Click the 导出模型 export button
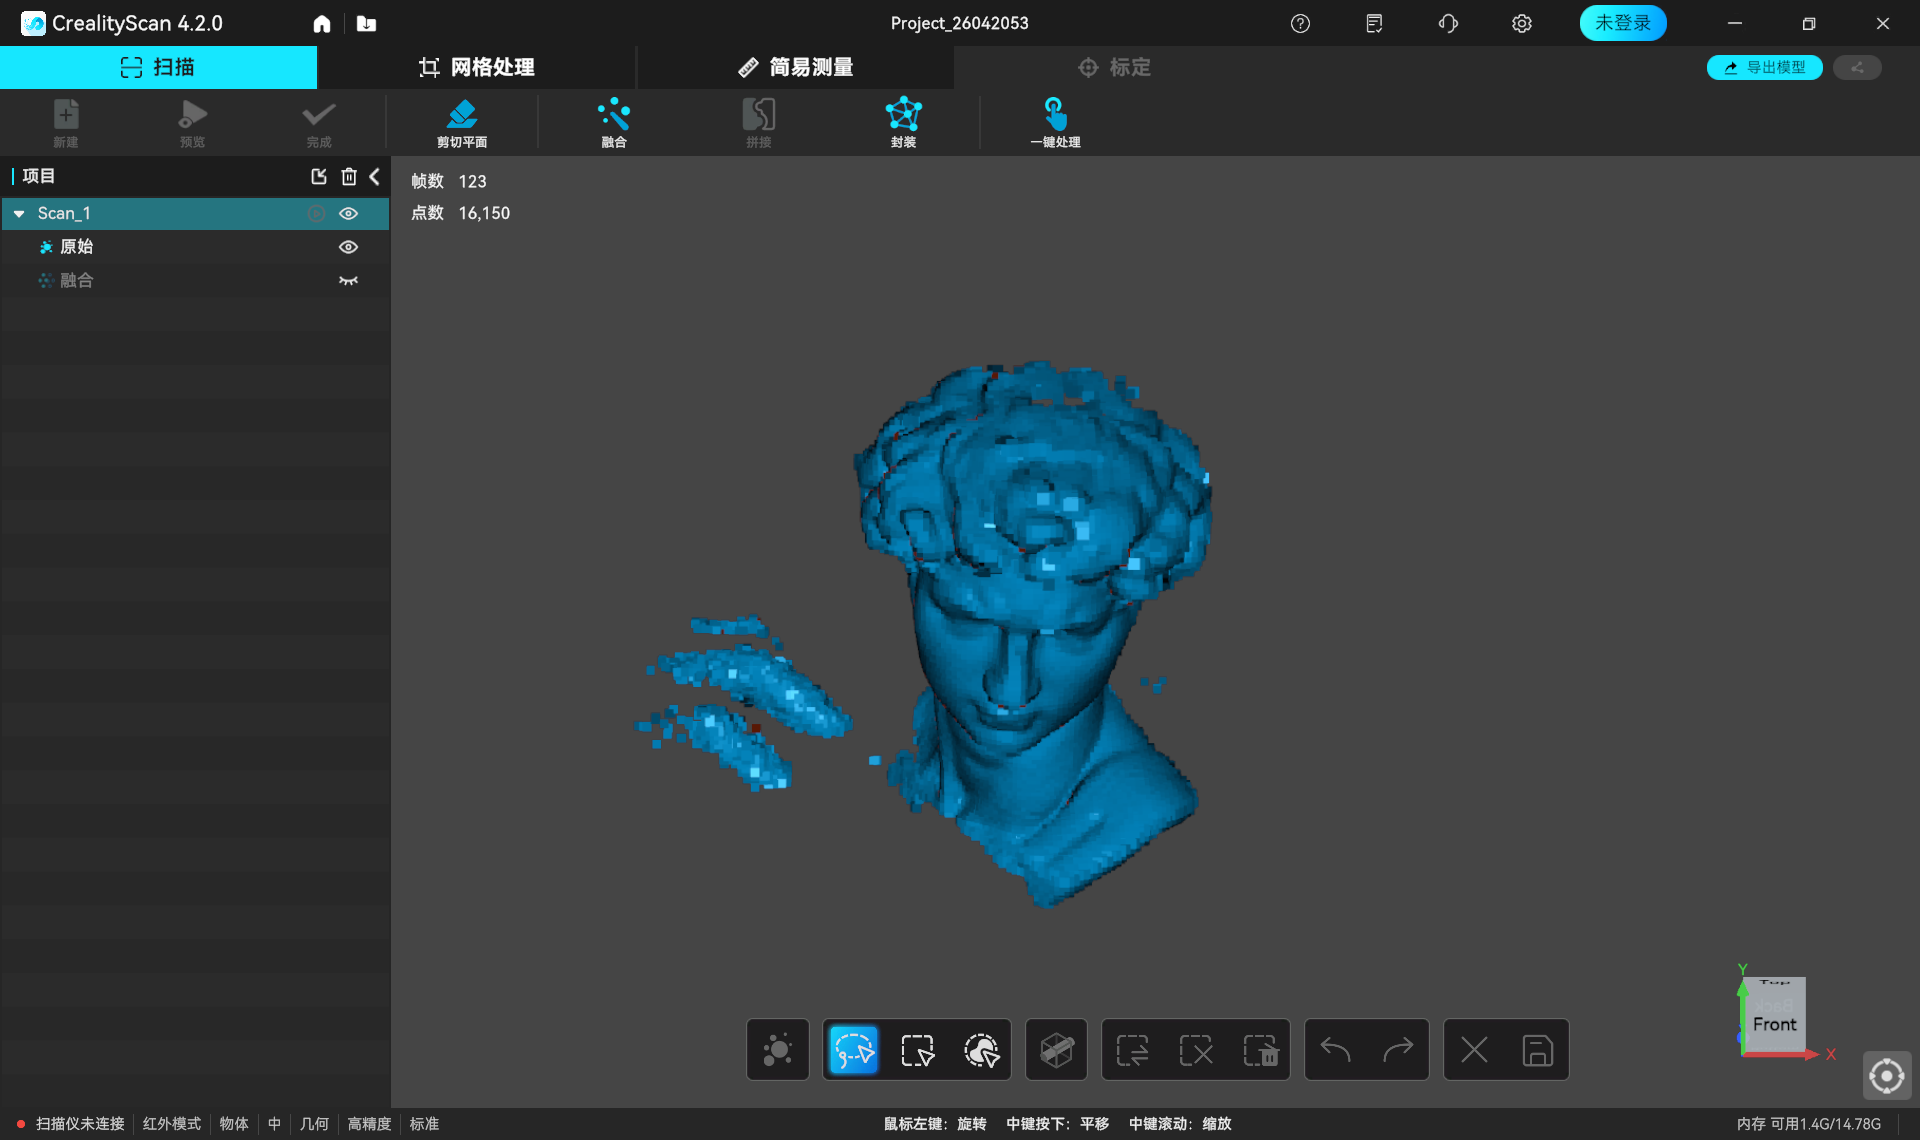1920x1140 pixels. point(1764,67)
